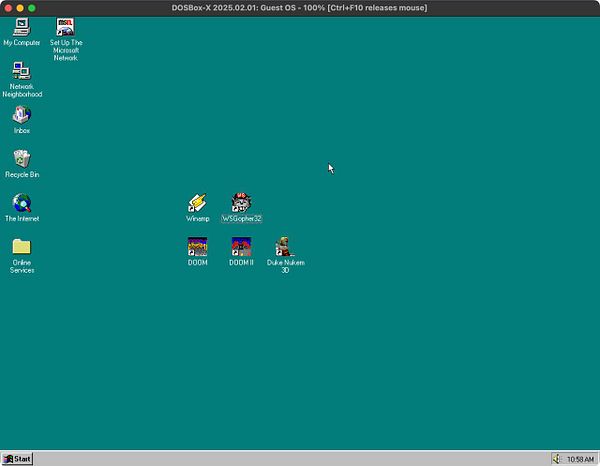Image resolution: width=600 pixels, height=466 pixels.
Task: Click the DOSBox-X window title text
Action: click(x=299, y=8)
